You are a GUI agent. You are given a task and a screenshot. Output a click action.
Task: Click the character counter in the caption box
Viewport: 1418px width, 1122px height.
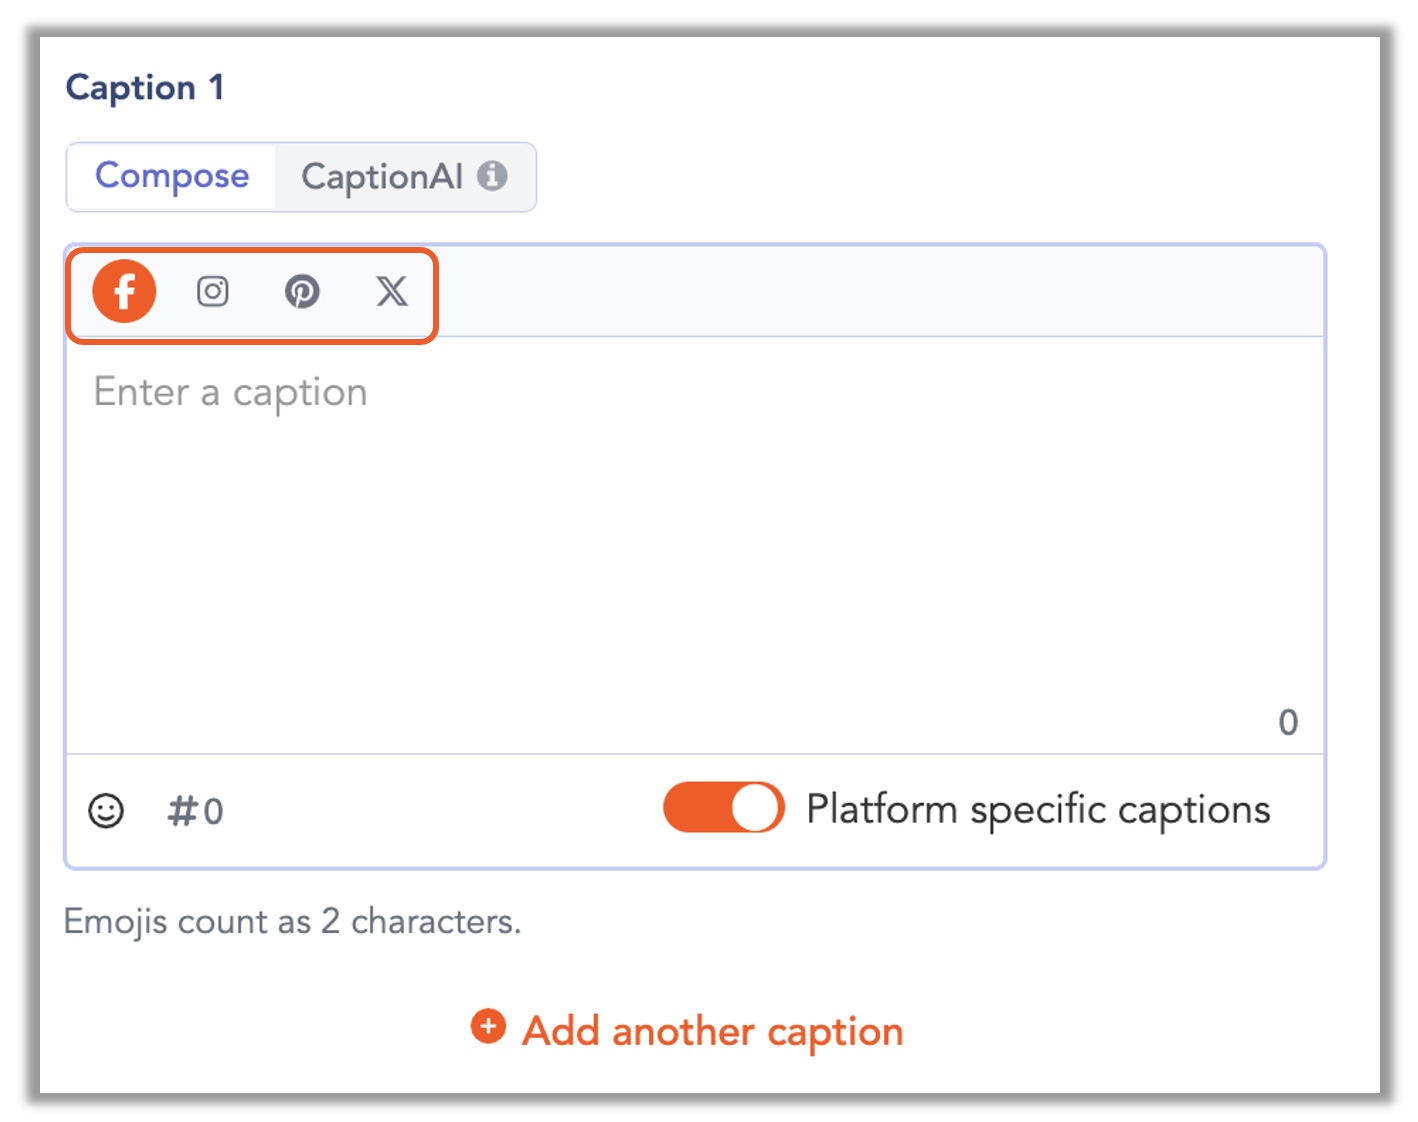coord(1288,722)
